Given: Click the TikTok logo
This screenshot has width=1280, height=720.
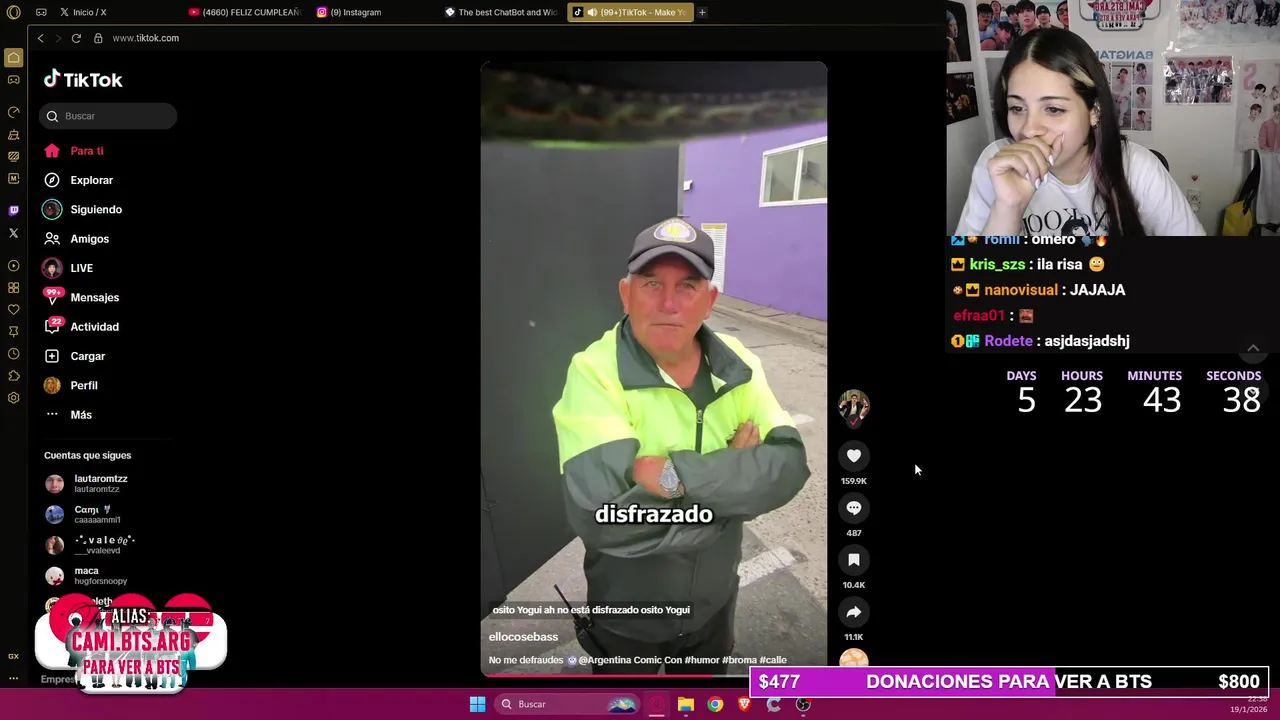Looking at the screenshot, I should tap(83, 80).
